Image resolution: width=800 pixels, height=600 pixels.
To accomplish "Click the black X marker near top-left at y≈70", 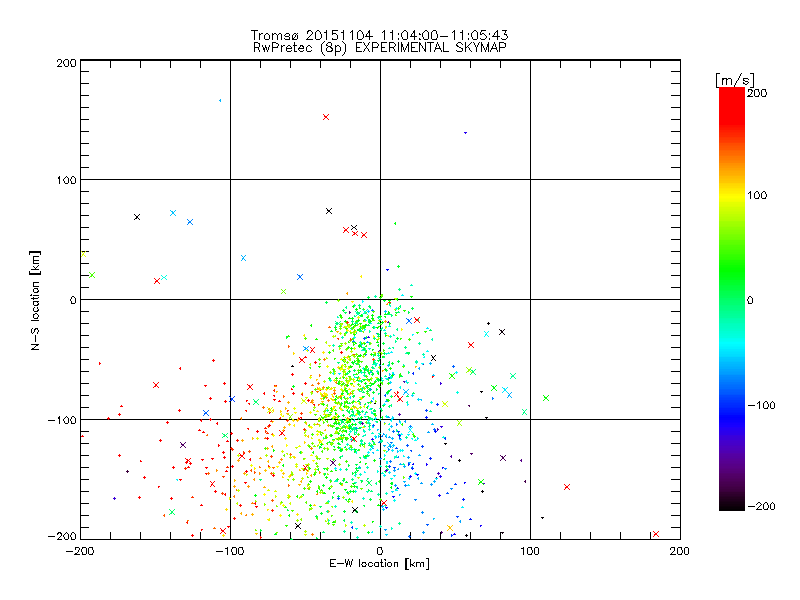I will coord(137,217).
